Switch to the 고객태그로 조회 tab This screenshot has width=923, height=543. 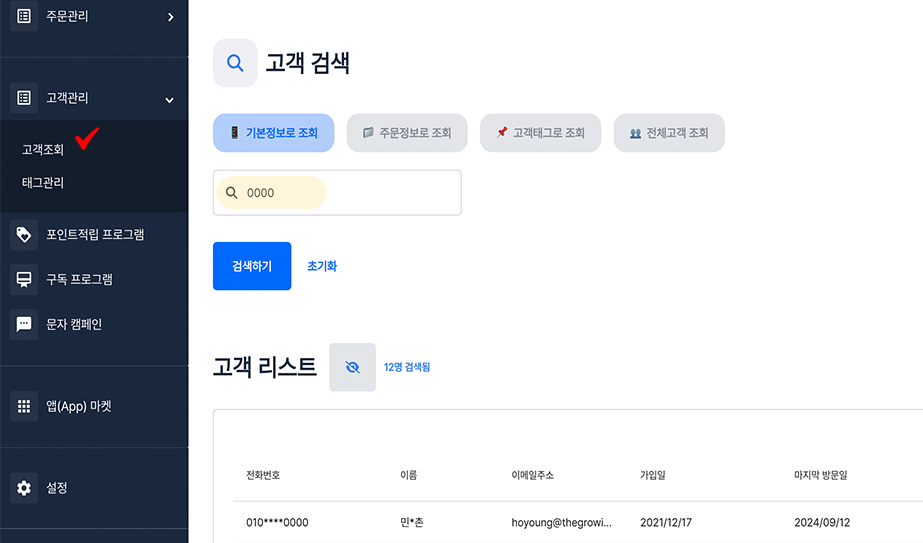point(540,133)
